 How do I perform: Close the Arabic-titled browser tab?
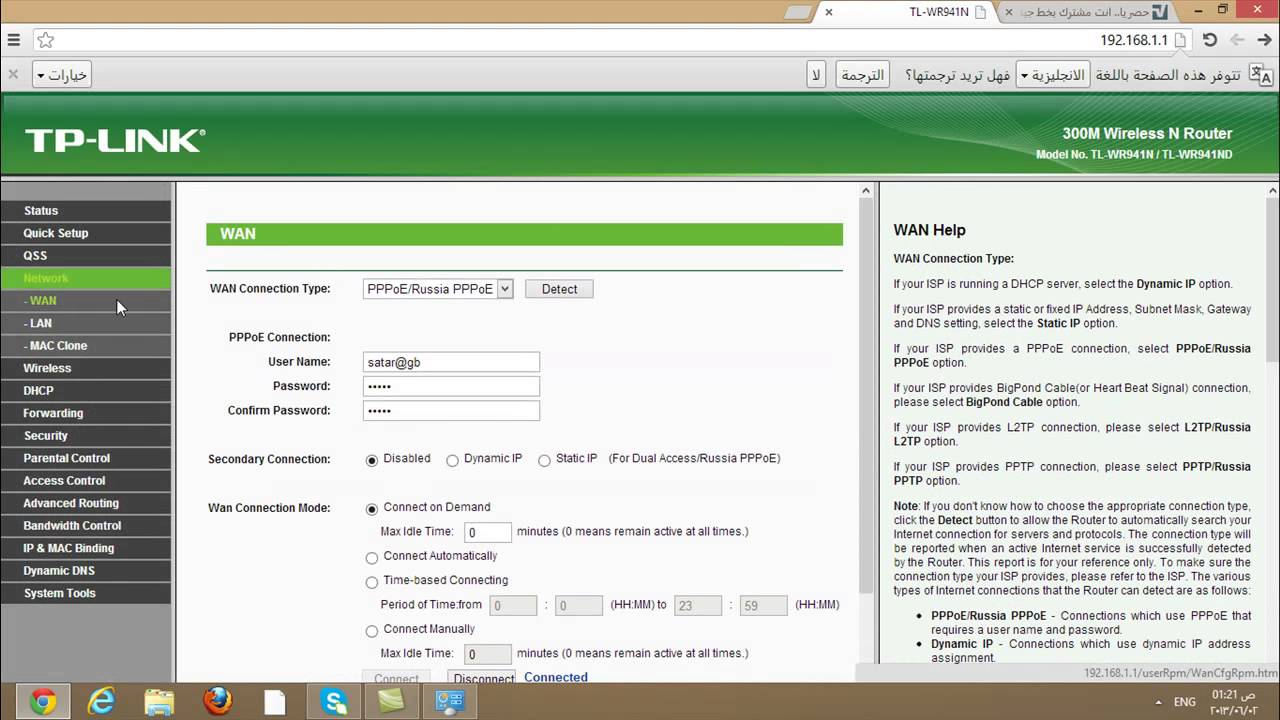(x=1007, y=12)
